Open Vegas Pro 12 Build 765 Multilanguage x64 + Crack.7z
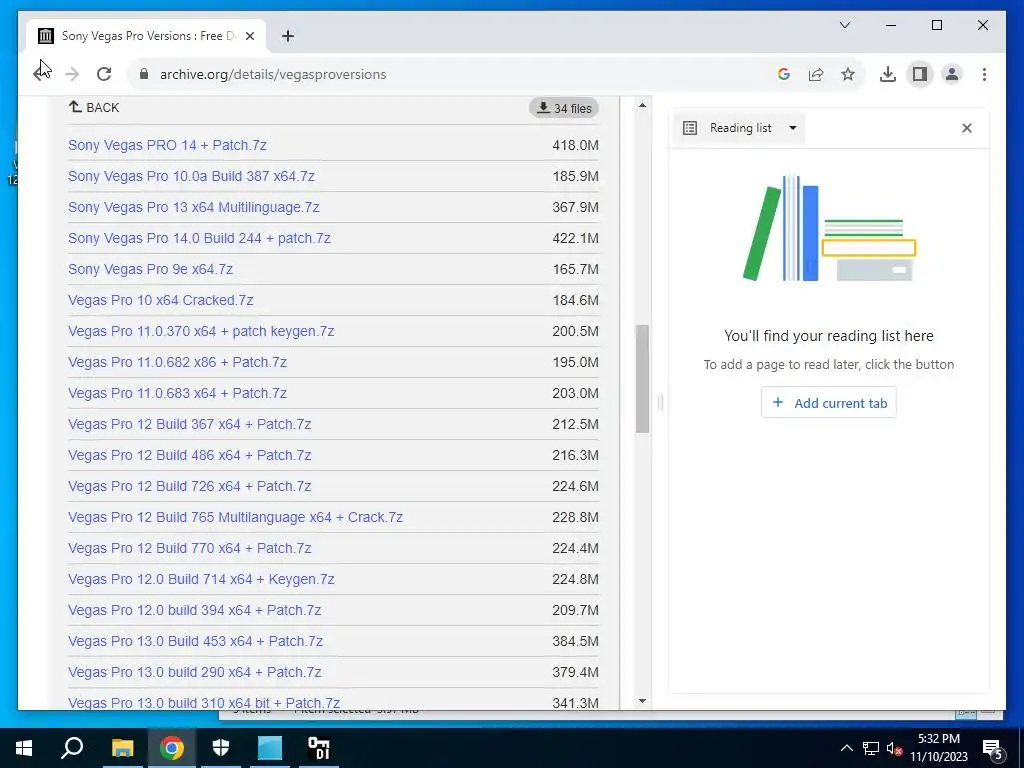Viewport: 1024px width, 768px height. pyautogui.click(x=235, y=517)
